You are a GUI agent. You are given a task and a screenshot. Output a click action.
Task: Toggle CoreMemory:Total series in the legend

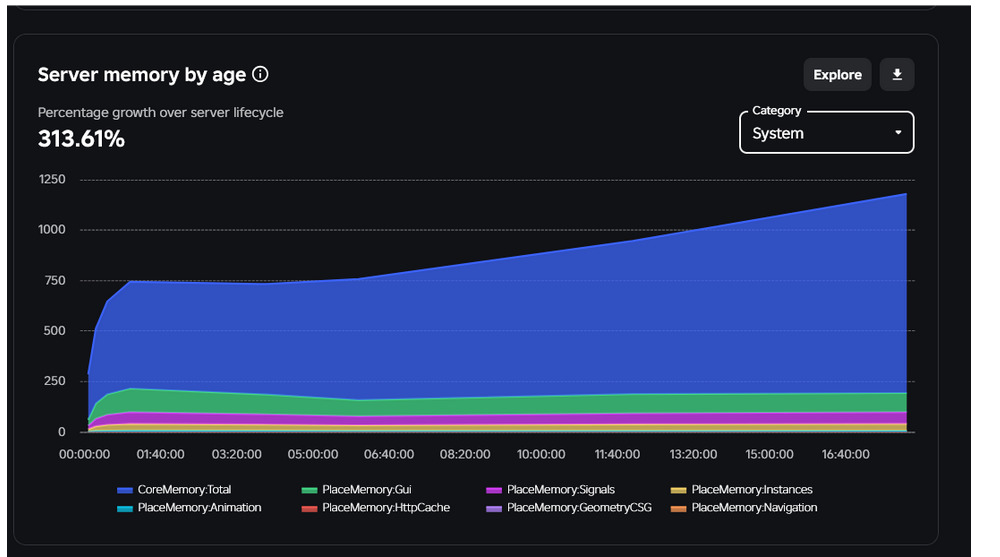[174, 489]
